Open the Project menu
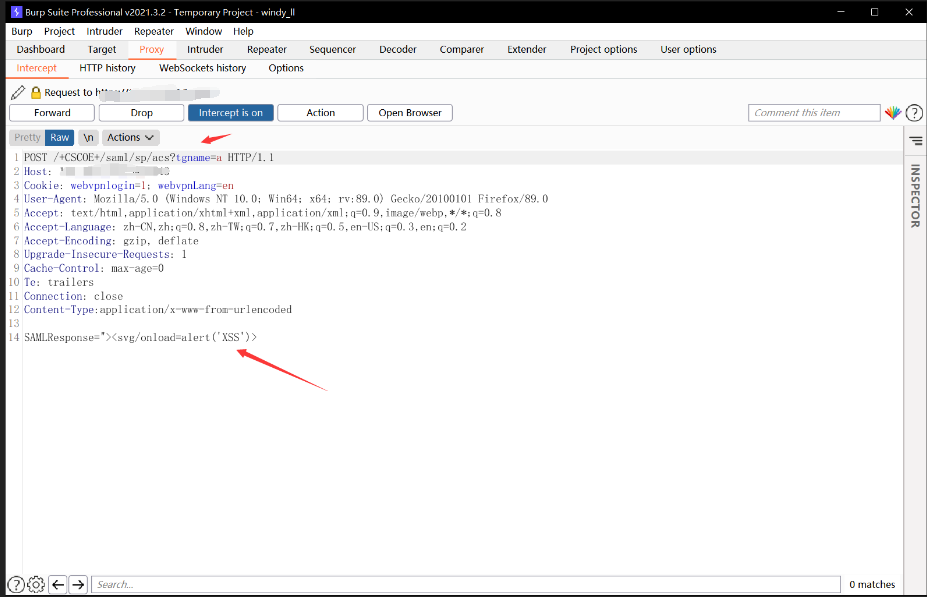The height and width of the screenshot is (597, 927). tap(59, 31)
